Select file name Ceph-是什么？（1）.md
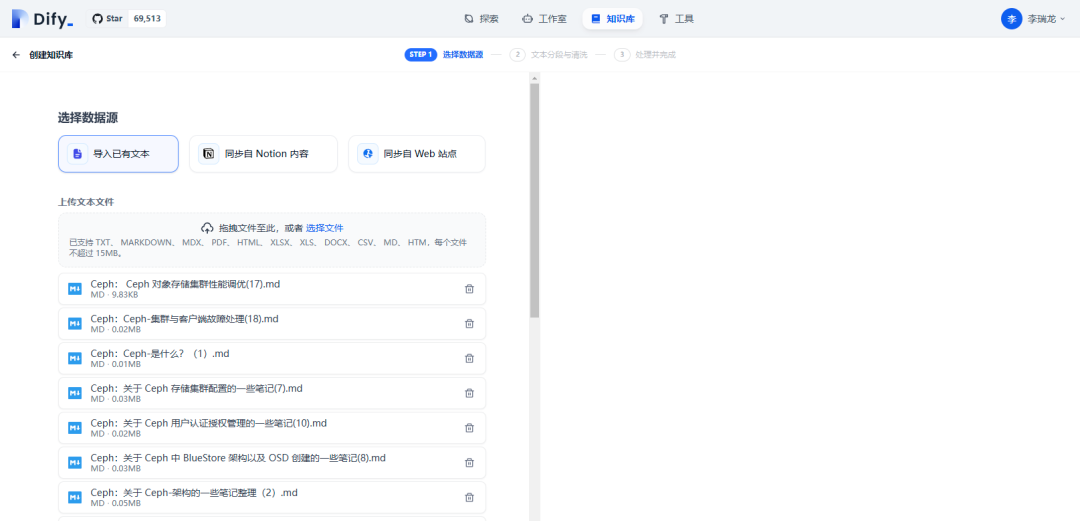The height and width of the screenshot is (521, 1080). (160, 354)
